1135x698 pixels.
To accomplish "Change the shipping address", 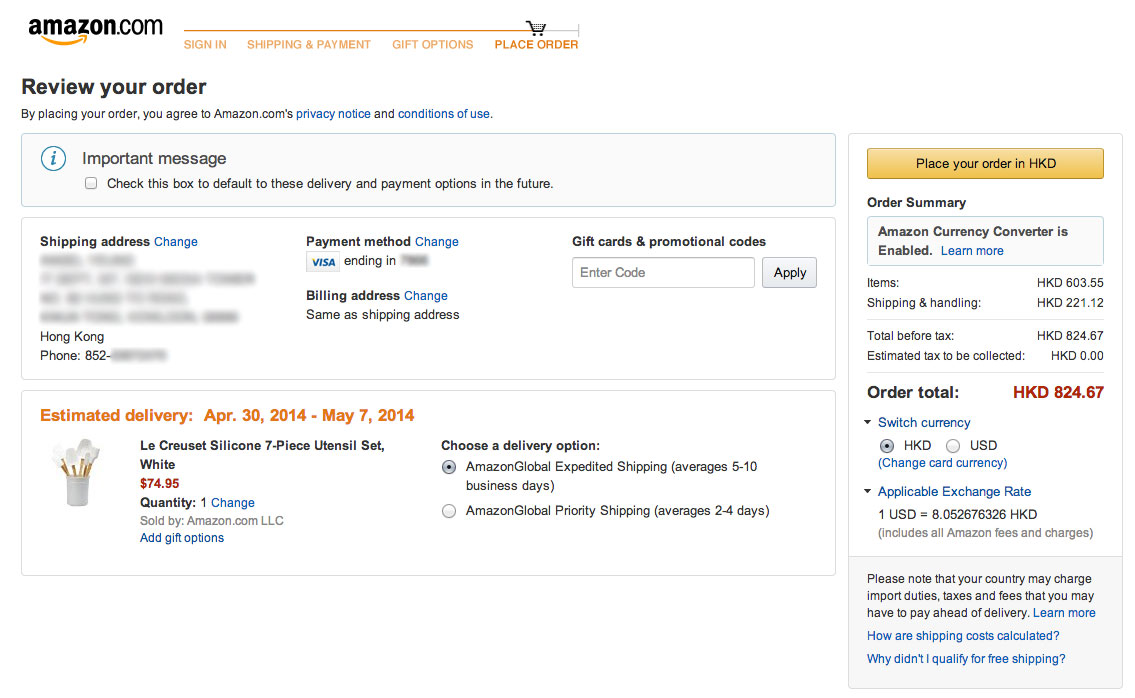I will tap(175, 241).
